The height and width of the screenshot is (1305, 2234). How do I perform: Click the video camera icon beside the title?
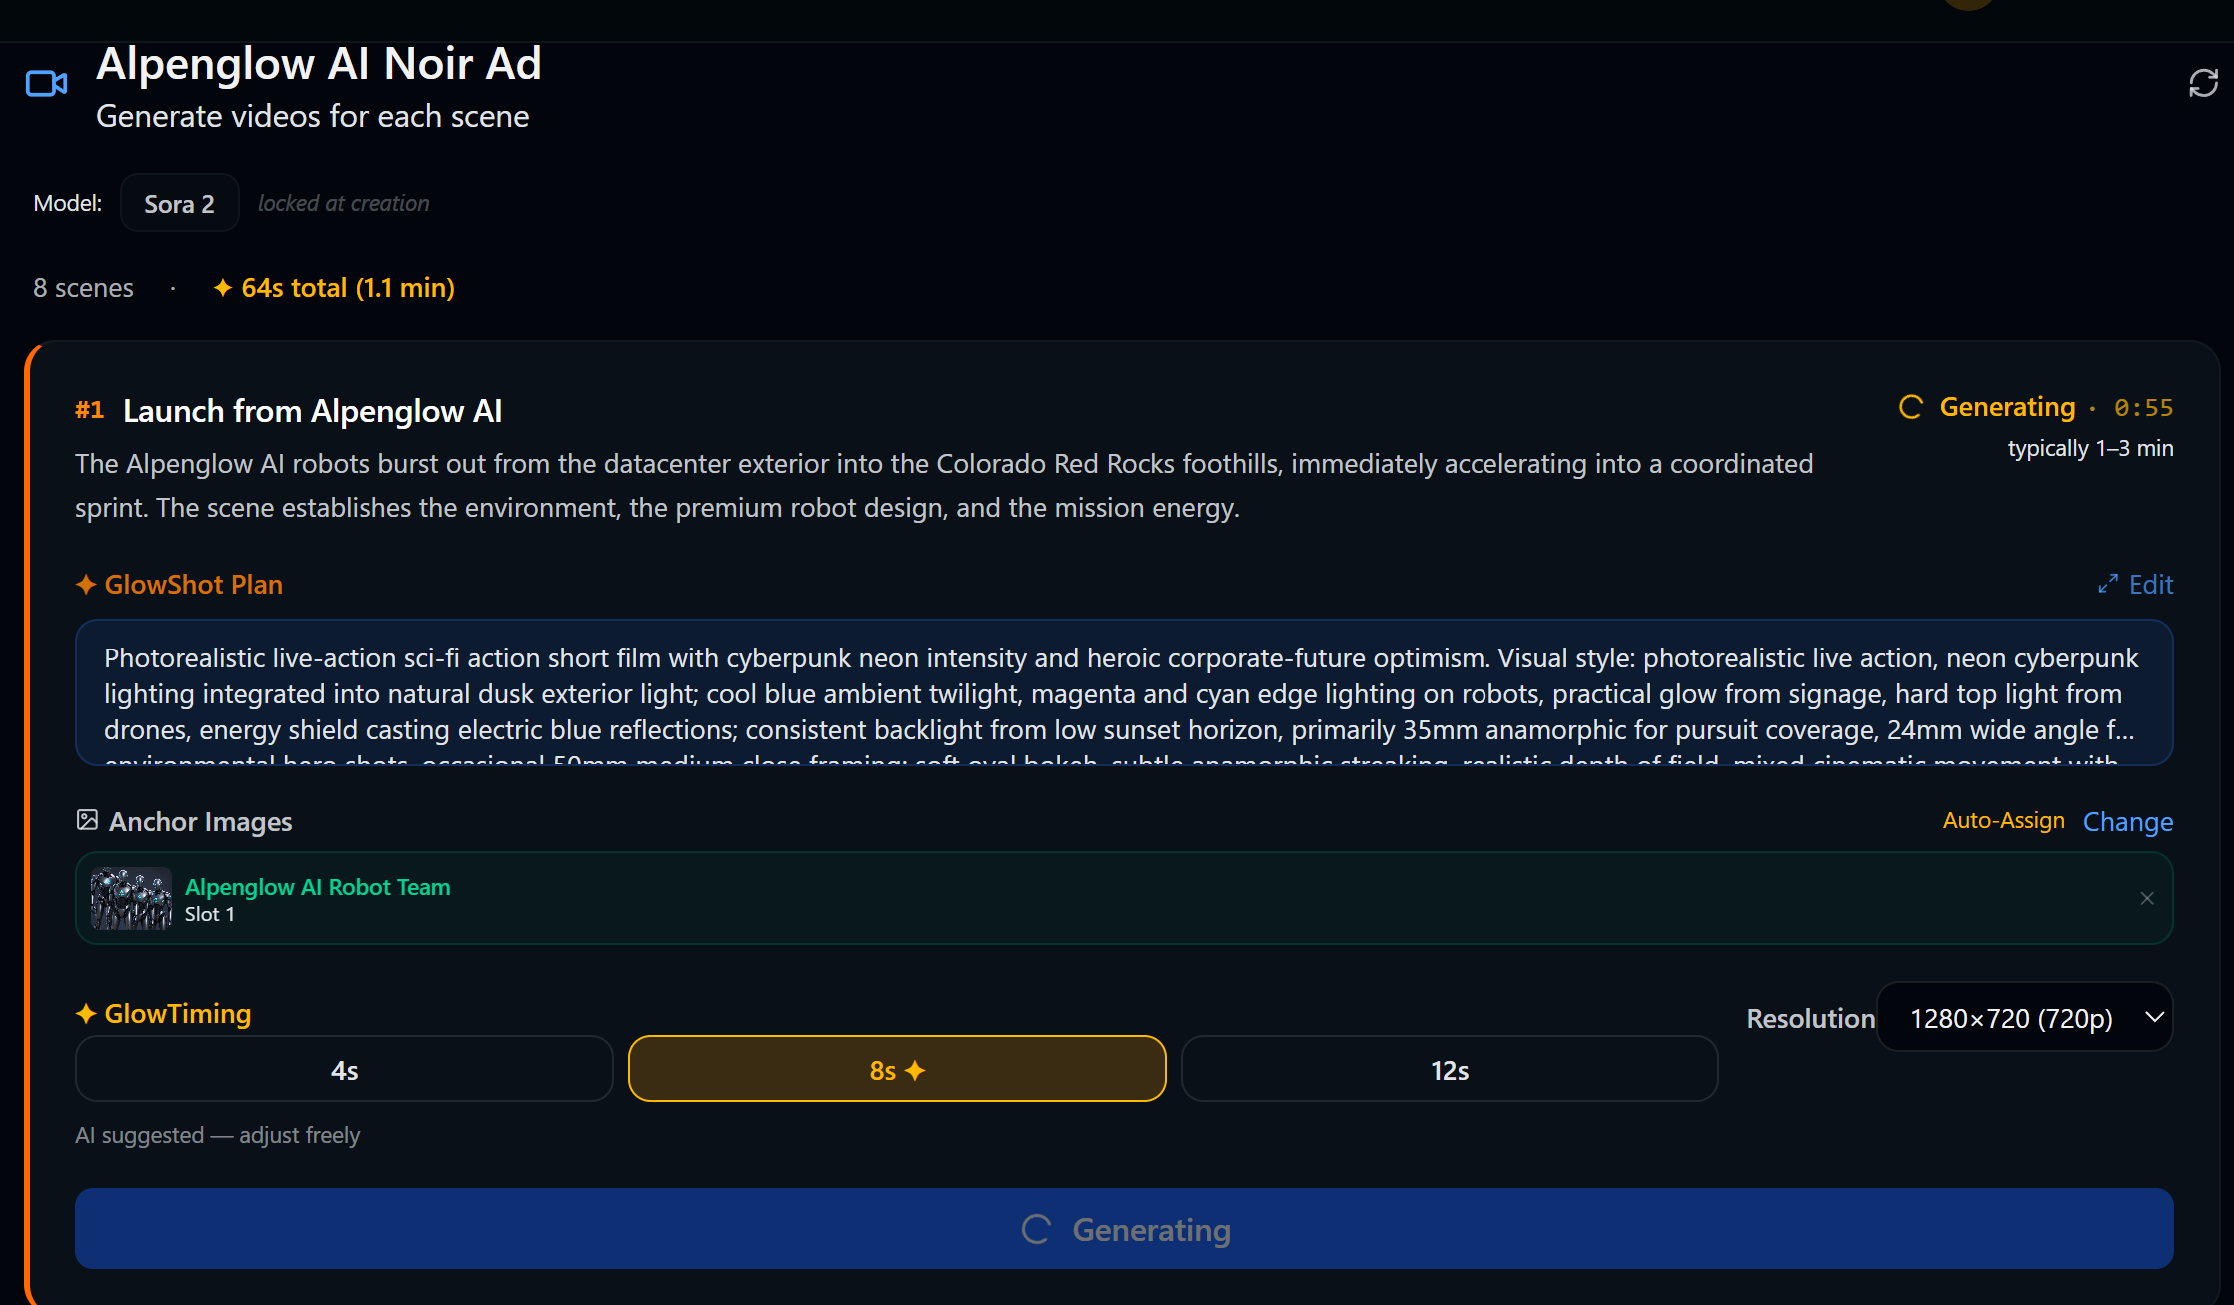tap(46, 84)
